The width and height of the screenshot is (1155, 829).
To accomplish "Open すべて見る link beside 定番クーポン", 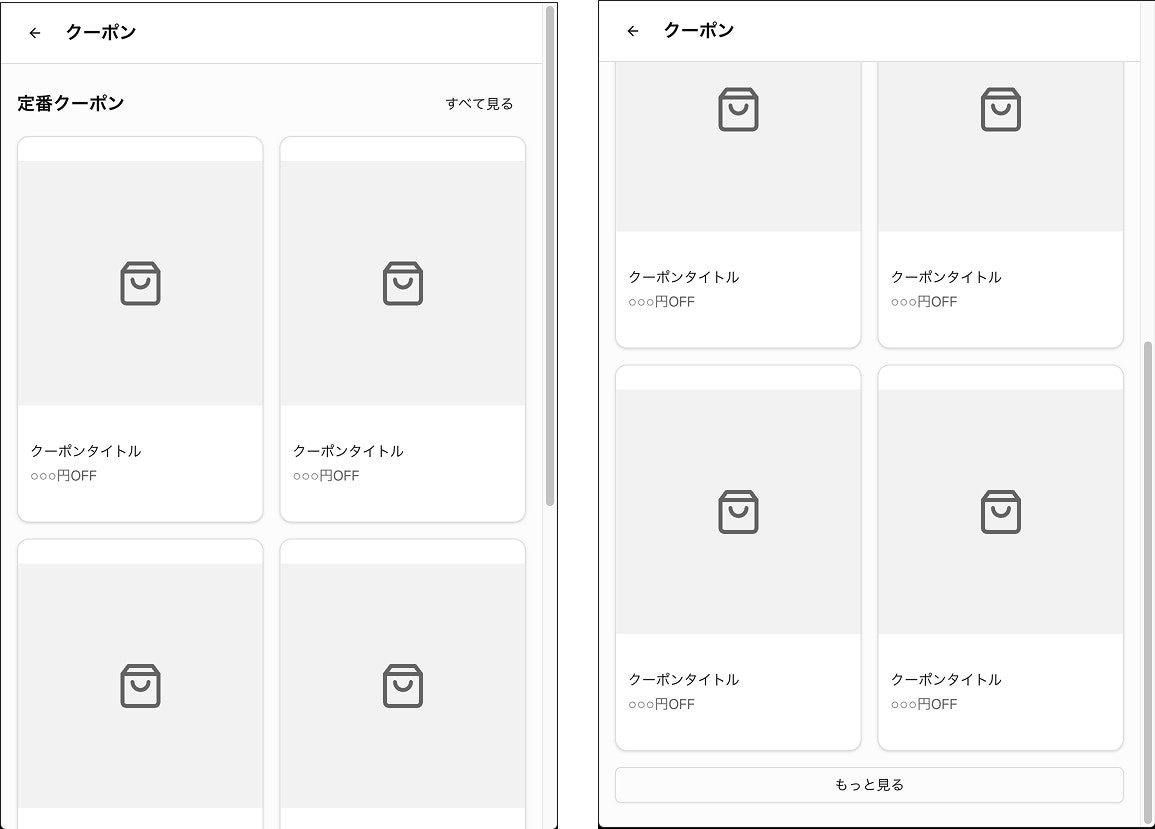I will coord(479,104).
